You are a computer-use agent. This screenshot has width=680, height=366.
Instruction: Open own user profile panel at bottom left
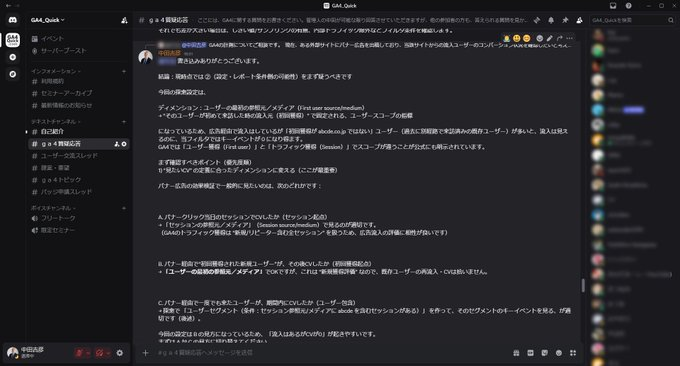(31, 352)
